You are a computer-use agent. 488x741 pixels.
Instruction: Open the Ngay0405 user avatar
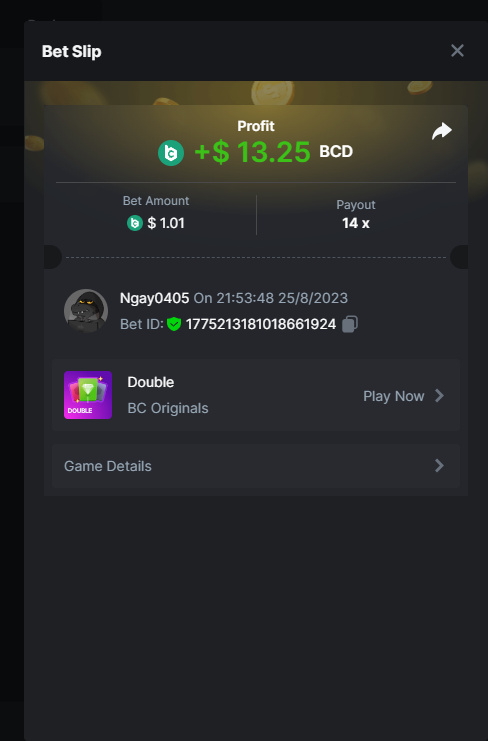pyautogui.click(x=86, y=311)
